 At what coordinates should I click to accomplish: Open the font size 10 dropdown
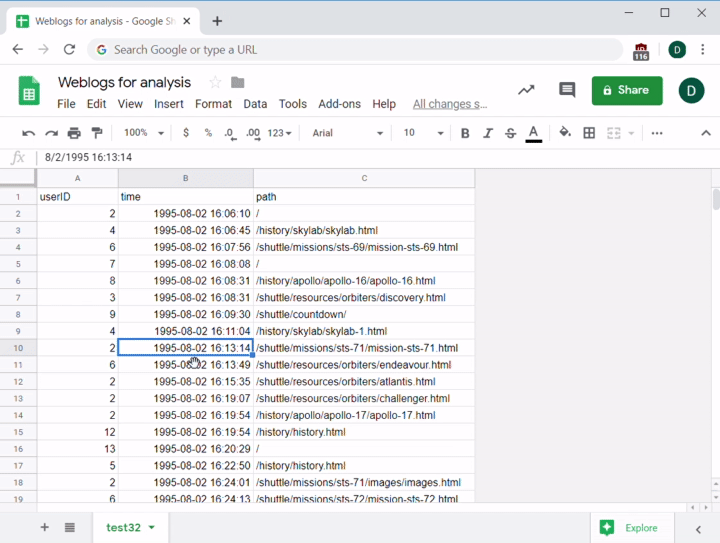tap(423, 133)
